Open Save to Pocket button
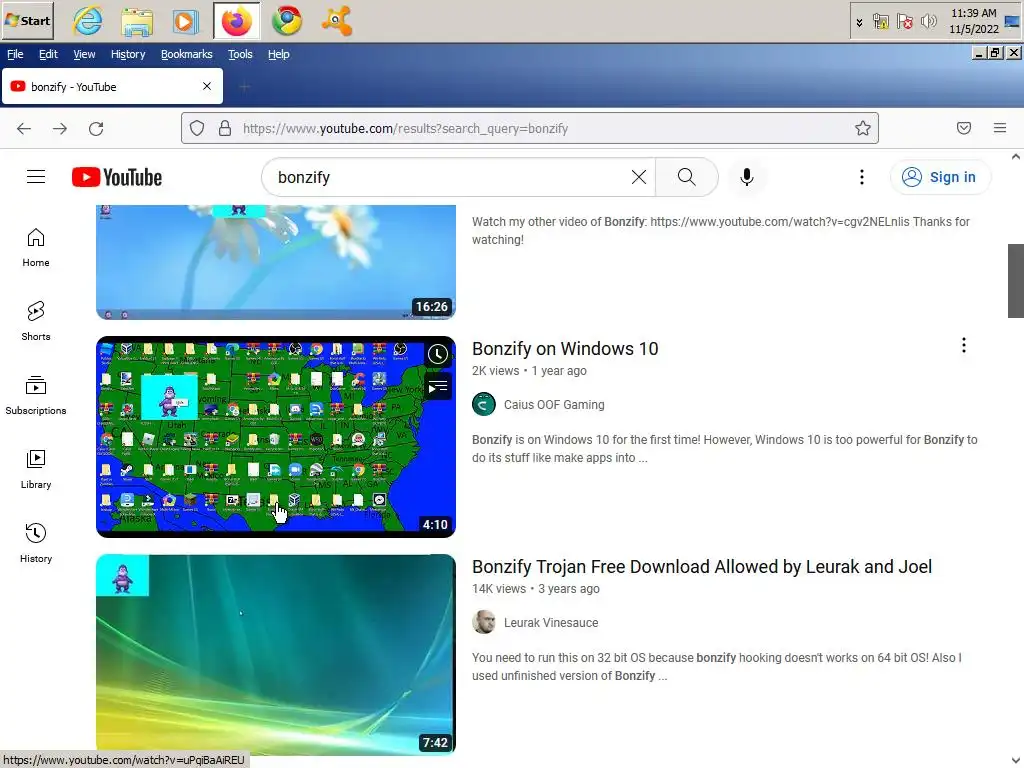1024x768 pixels. pos(963,129)
